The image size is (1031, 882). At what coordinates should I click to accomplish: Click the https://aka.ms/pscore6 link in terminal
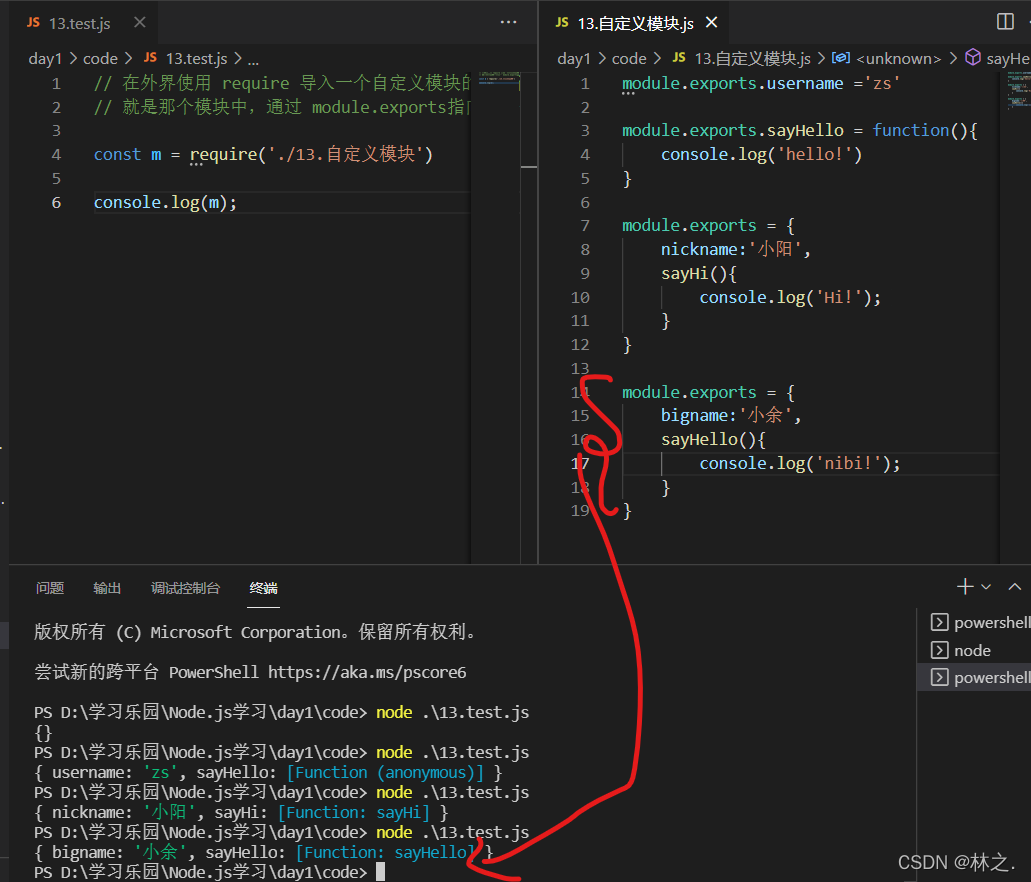(367, 672)
